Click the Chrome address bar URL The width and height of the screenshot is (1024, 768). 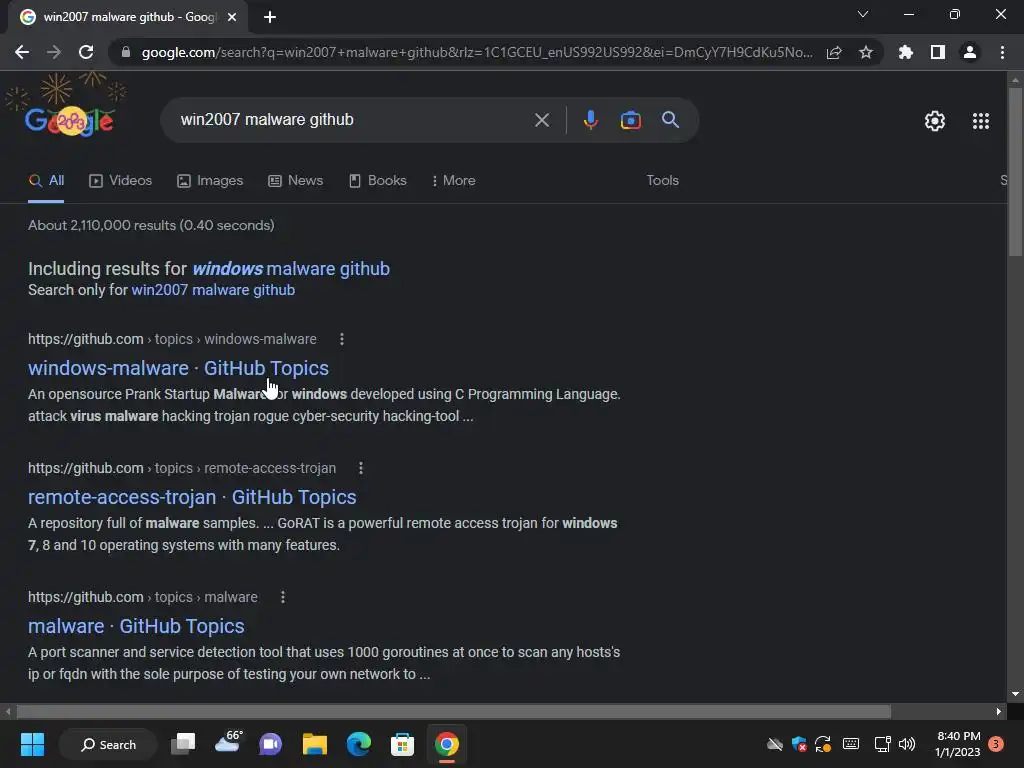tap(477, 52)
